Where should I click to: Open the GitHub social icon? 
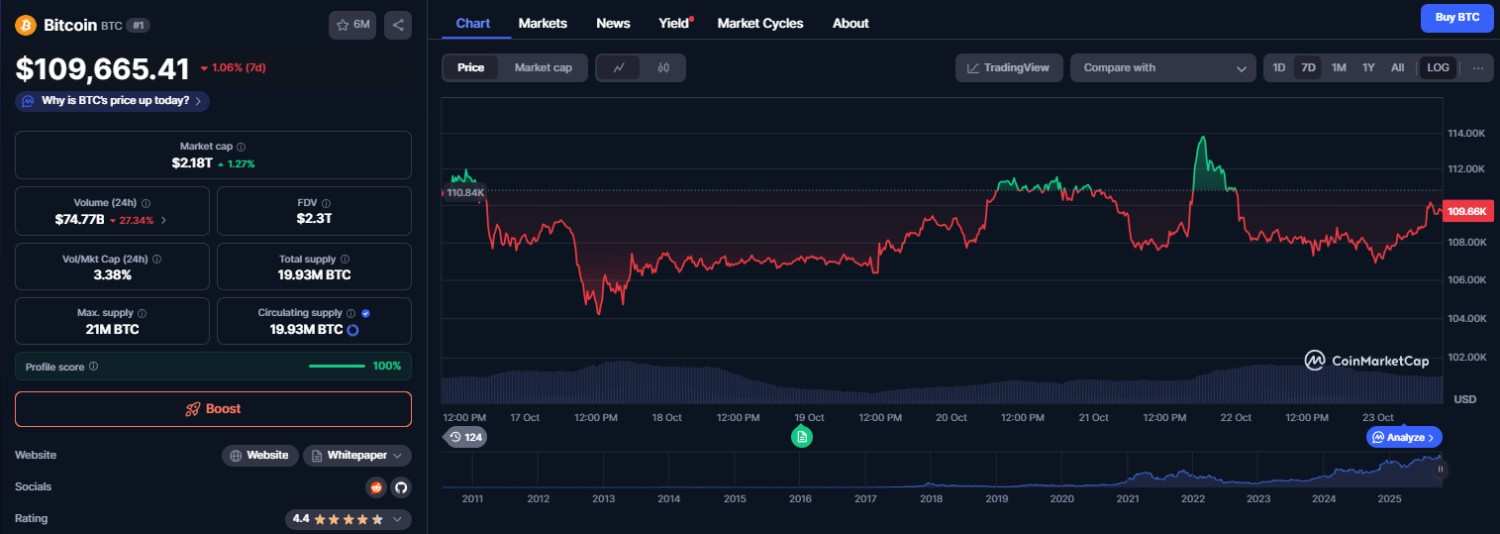click(x=400, y=487)
